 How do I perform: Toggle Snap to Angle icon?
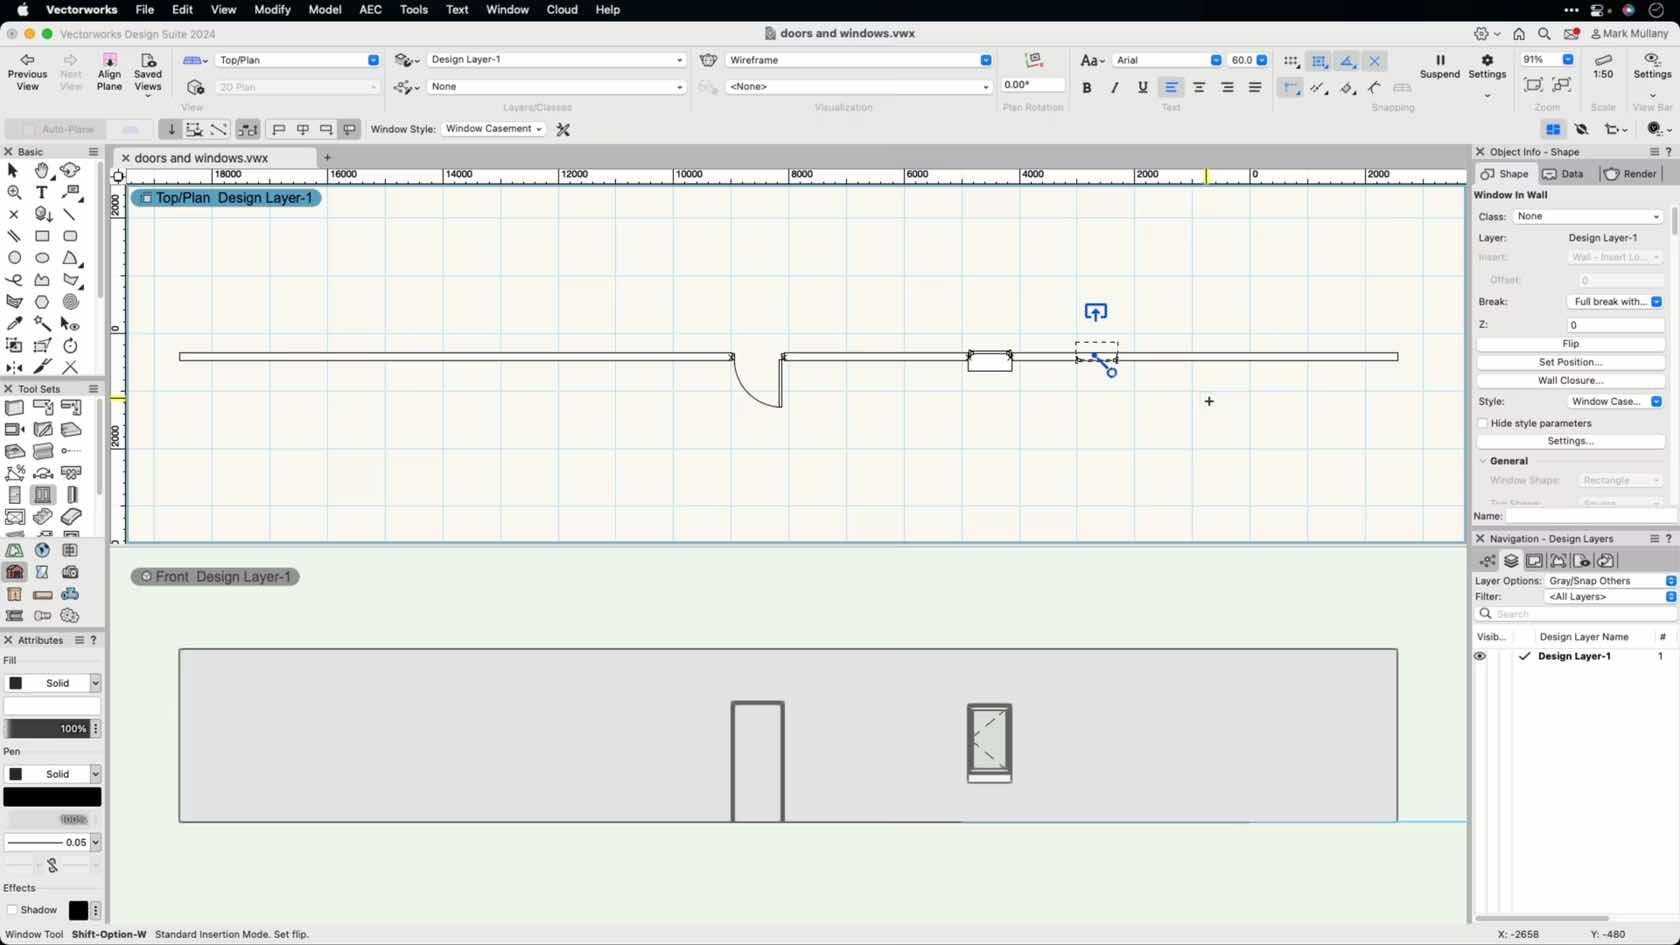click(x=1347, y=61)
